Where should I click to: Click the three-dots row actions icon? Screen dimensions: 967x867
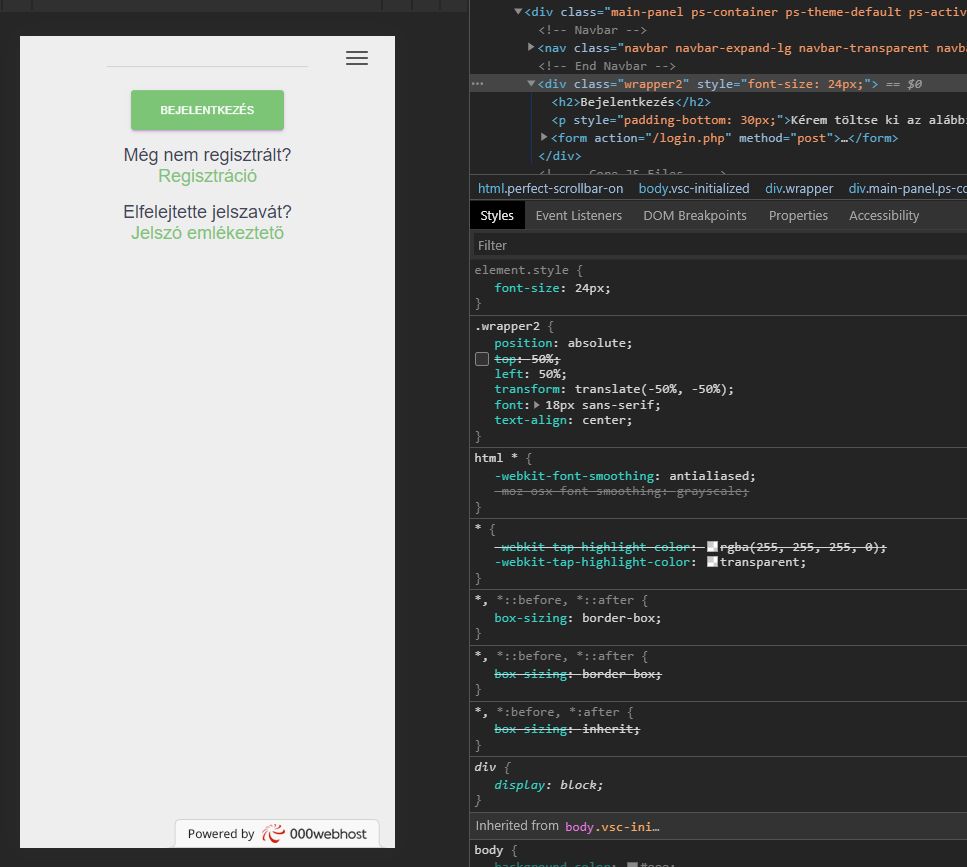[478, 83]
